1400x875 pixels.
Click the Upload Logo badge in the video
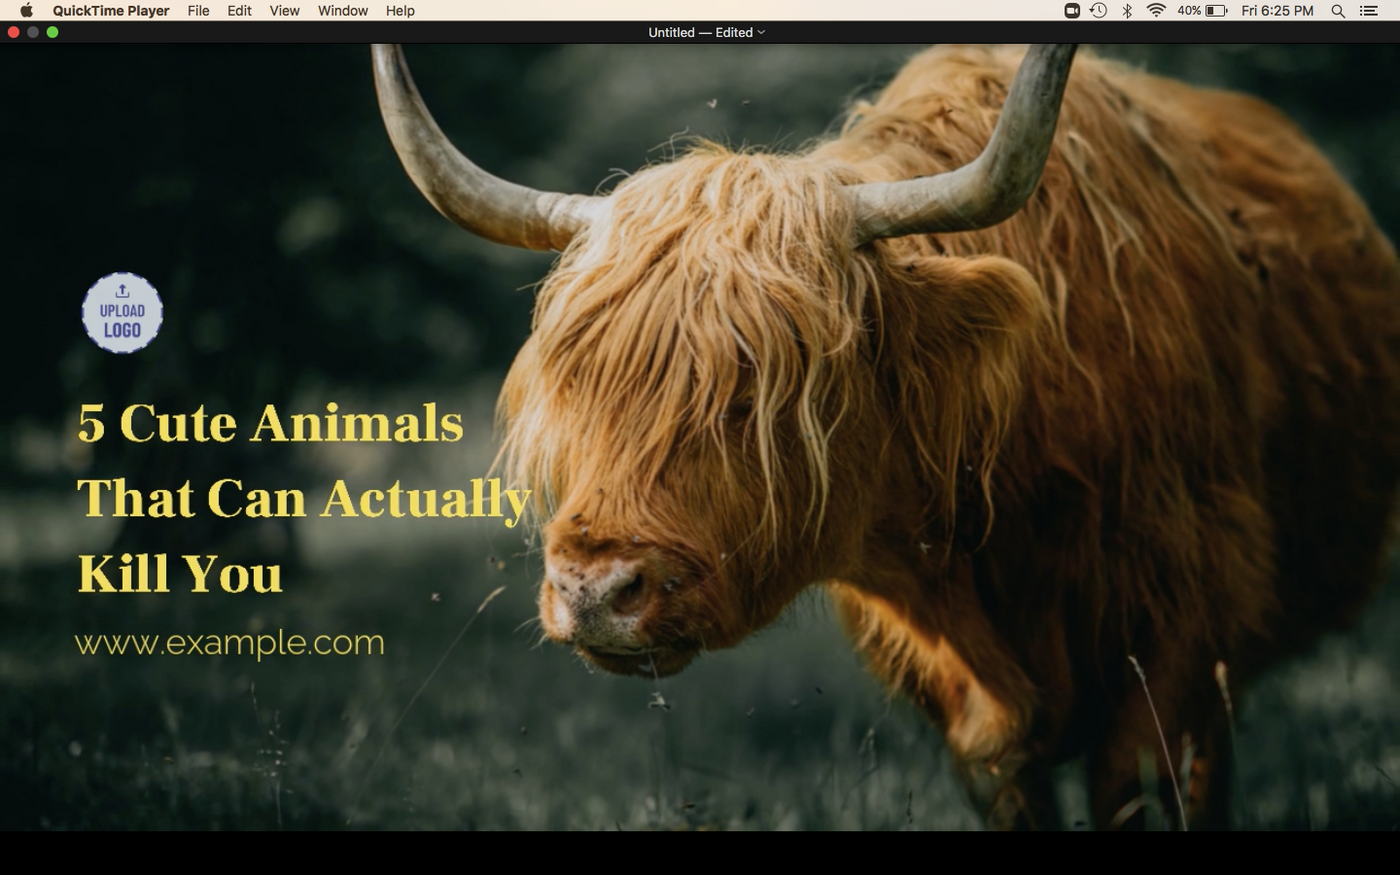[122, 313]
